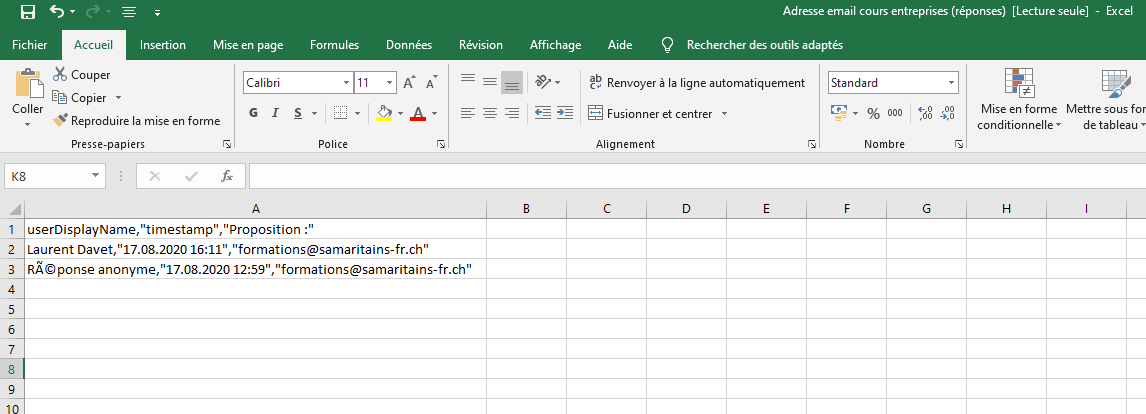
Task: Increase font size with the large A
Action: pyautogui.click(x=410, y=83)
